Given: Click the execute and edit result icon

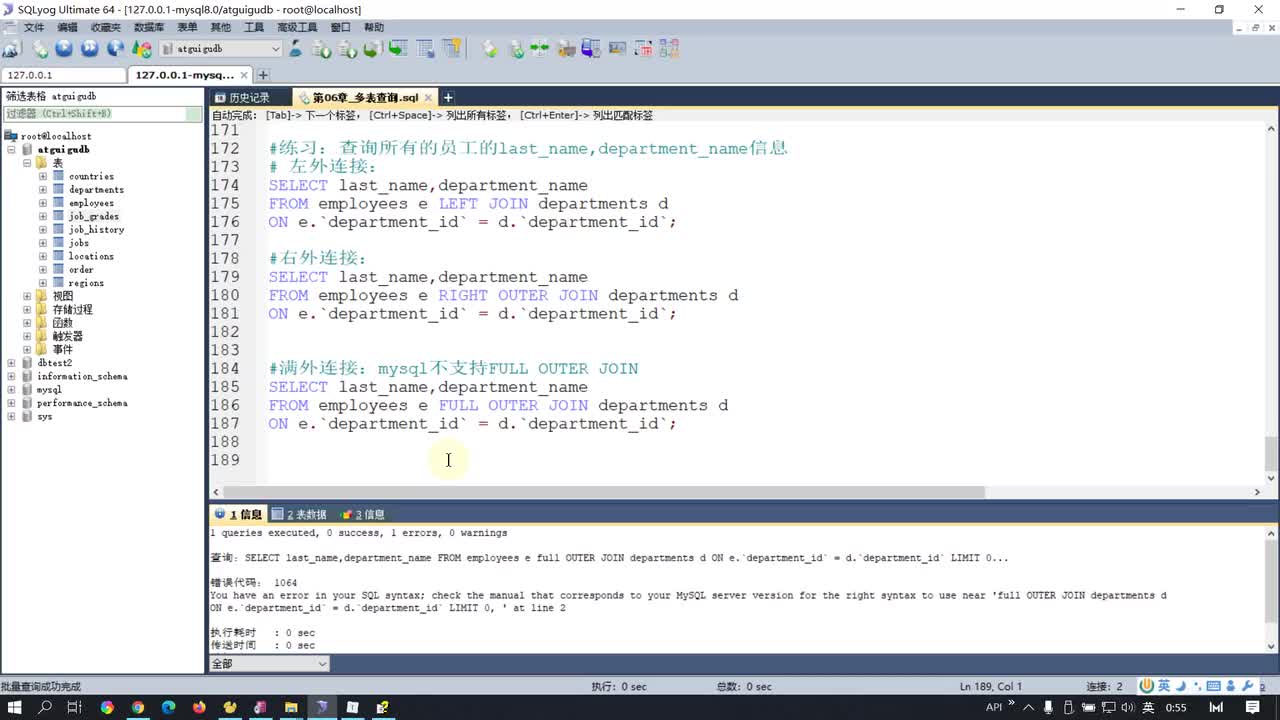Looking at the screenshot, I should click(116, 48).
